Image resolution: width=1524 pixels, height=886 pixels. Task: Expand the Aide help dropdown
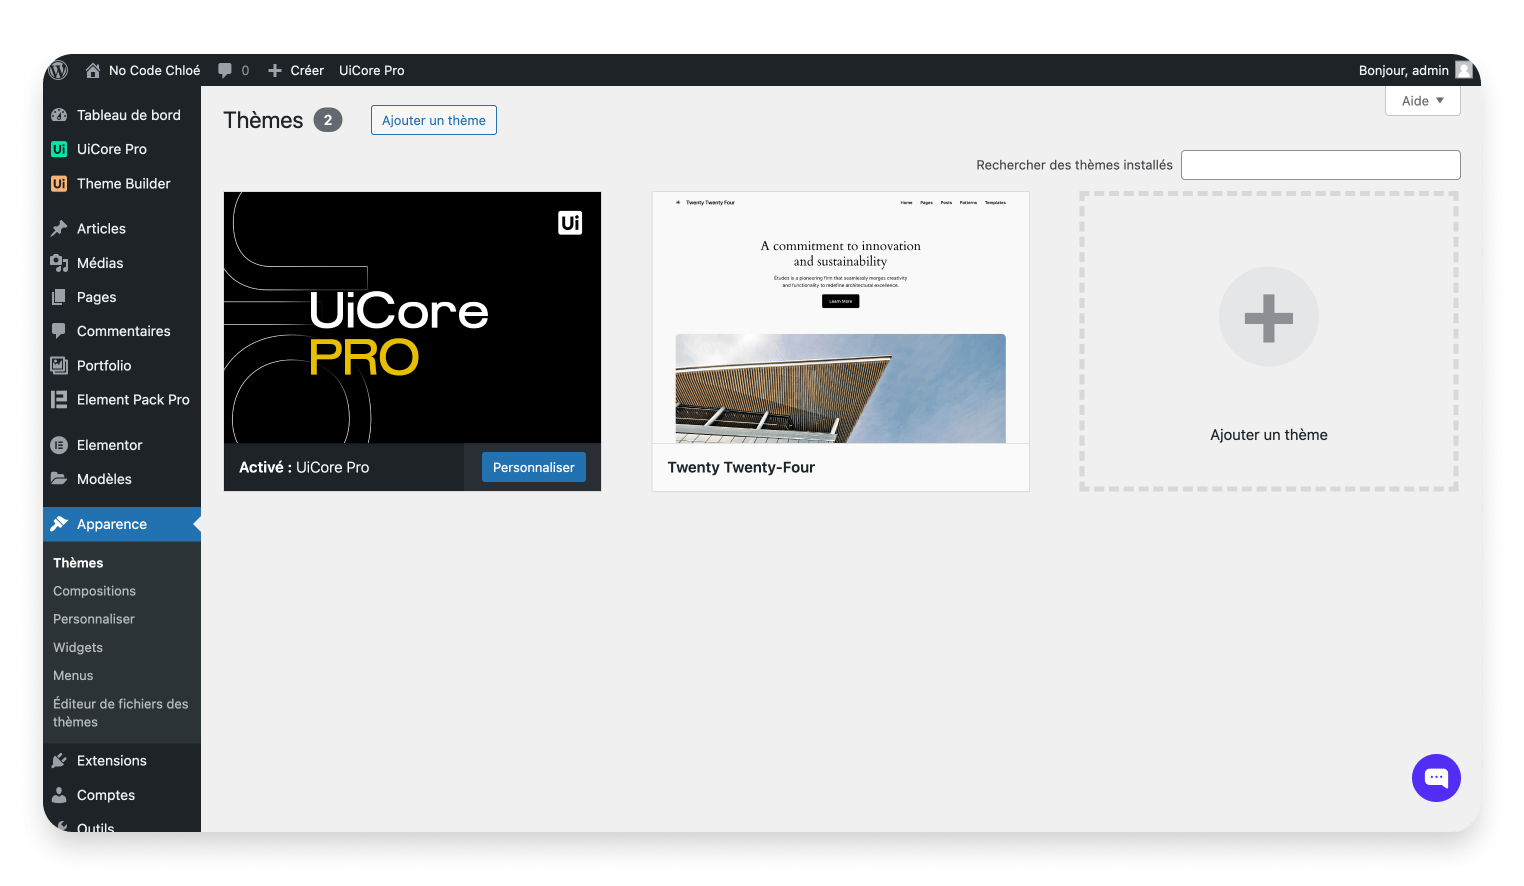[1422, 101]
